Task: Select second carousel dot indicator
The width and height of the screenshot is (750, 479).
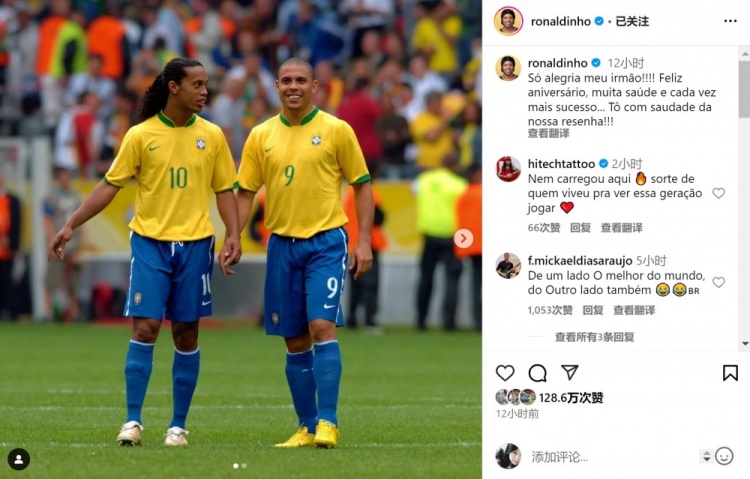Action: 244,466
